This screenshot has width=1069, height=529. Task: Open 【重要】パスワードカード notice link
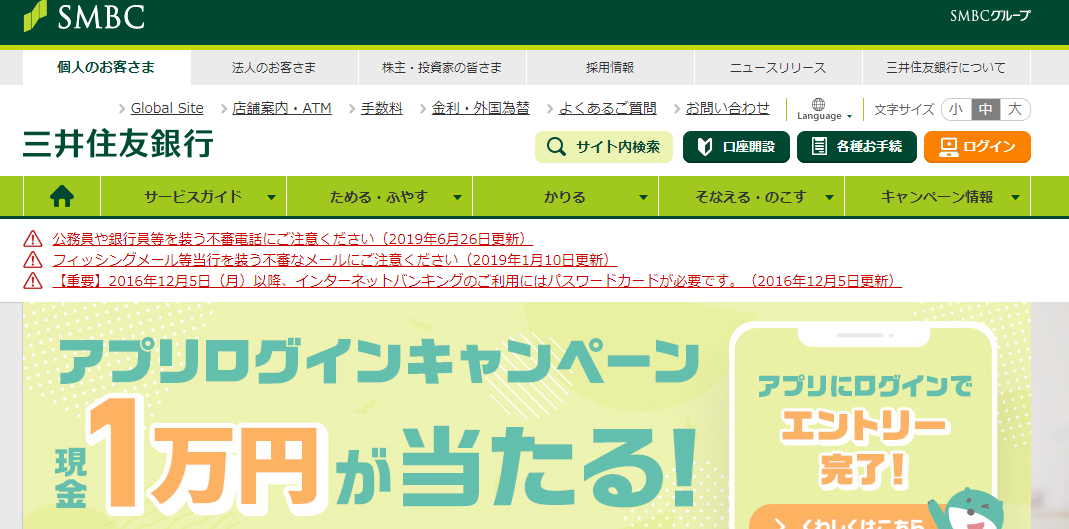tap(477, 281)
